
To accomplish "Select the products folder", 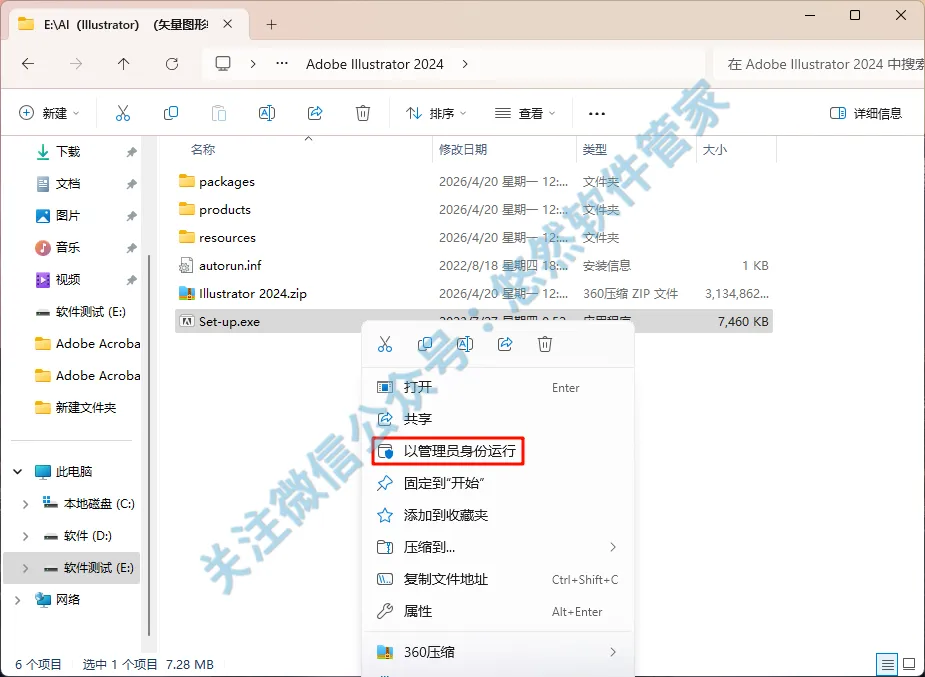I will click(x=474, y=209).
